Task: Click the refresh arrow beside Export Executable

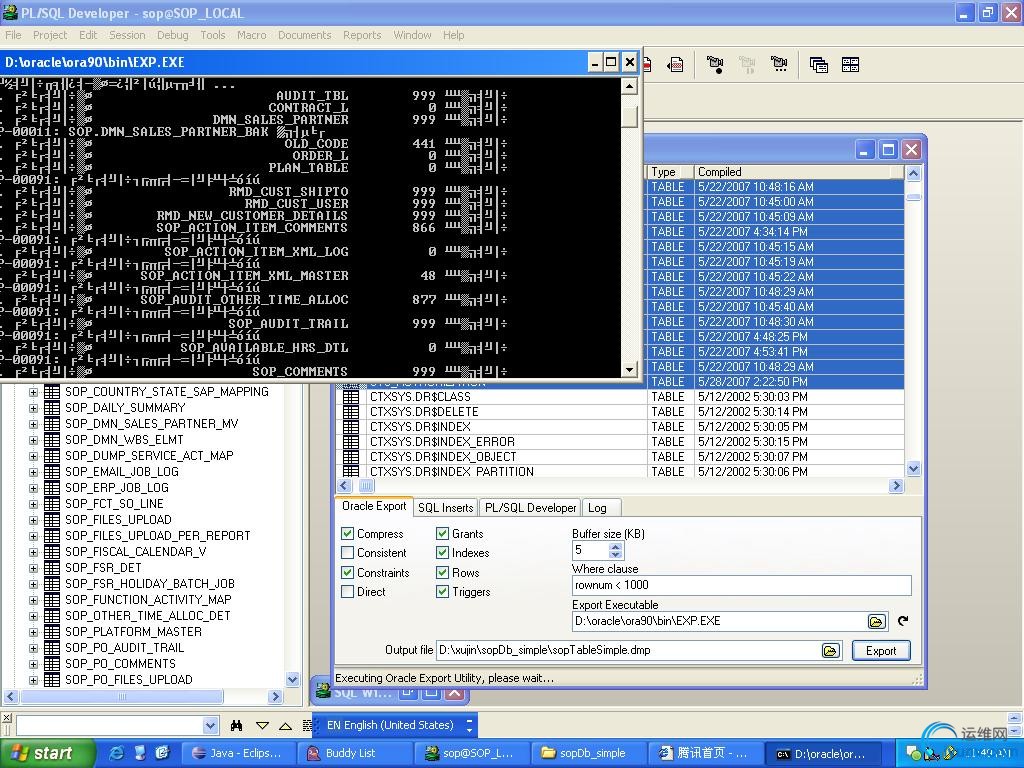Action: (x=903, y=621)
